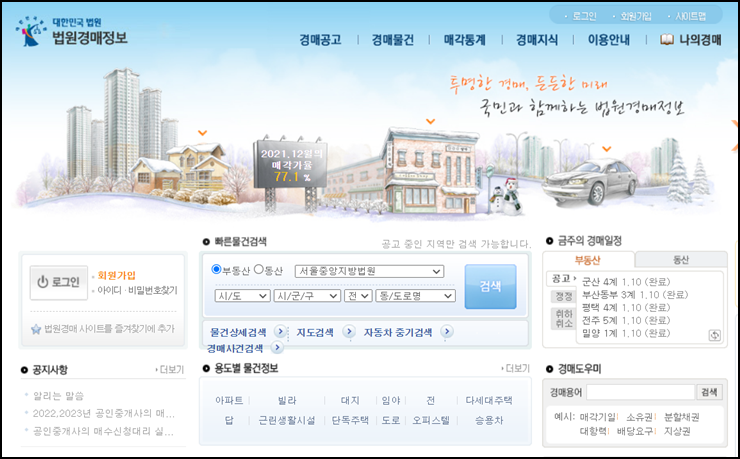740x459 pixels.
Task: Switch to the 동산 schedule tab
Action: [x=681, y=259]
